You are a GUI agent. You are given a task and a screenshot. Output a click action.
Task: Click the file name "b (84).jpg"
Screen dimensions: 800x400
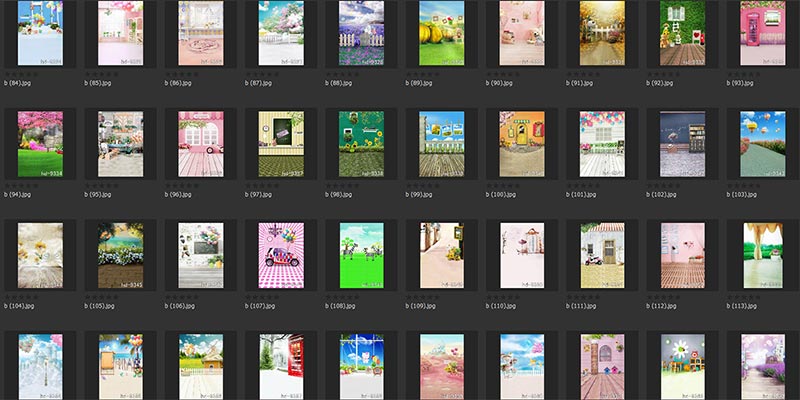(x=17, y=83)
